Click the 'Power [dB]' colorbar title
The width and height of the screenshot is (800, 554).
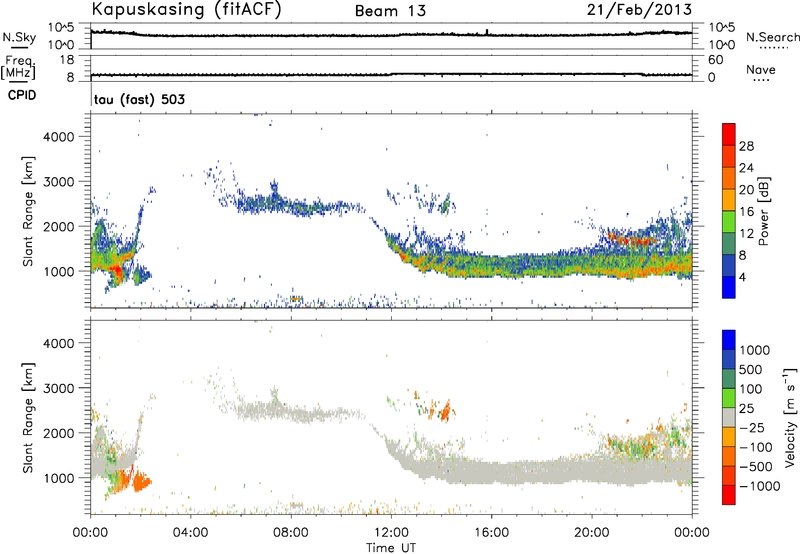coord(763,211)
